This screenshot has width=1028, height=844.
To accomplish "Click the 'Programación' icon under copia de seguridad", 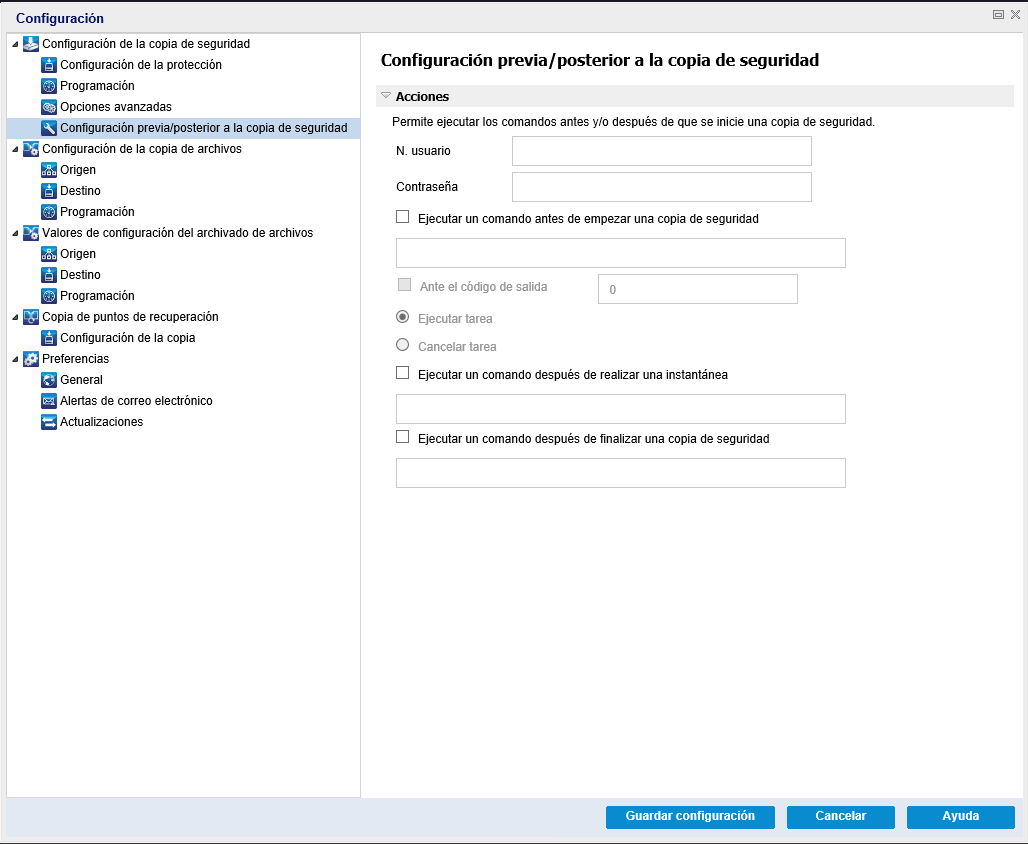I will tap(49, 86).
